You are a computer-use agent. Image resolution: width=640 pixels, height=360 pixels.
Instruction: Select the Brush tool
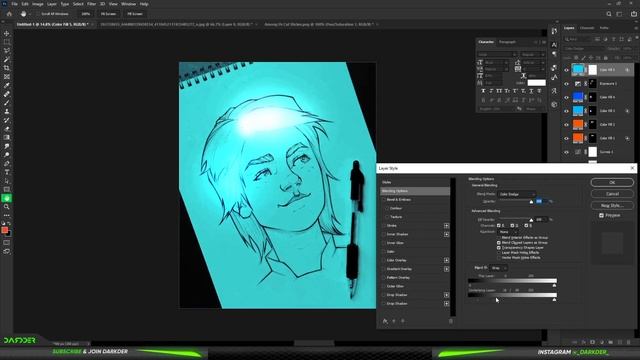tap(7, 102)
